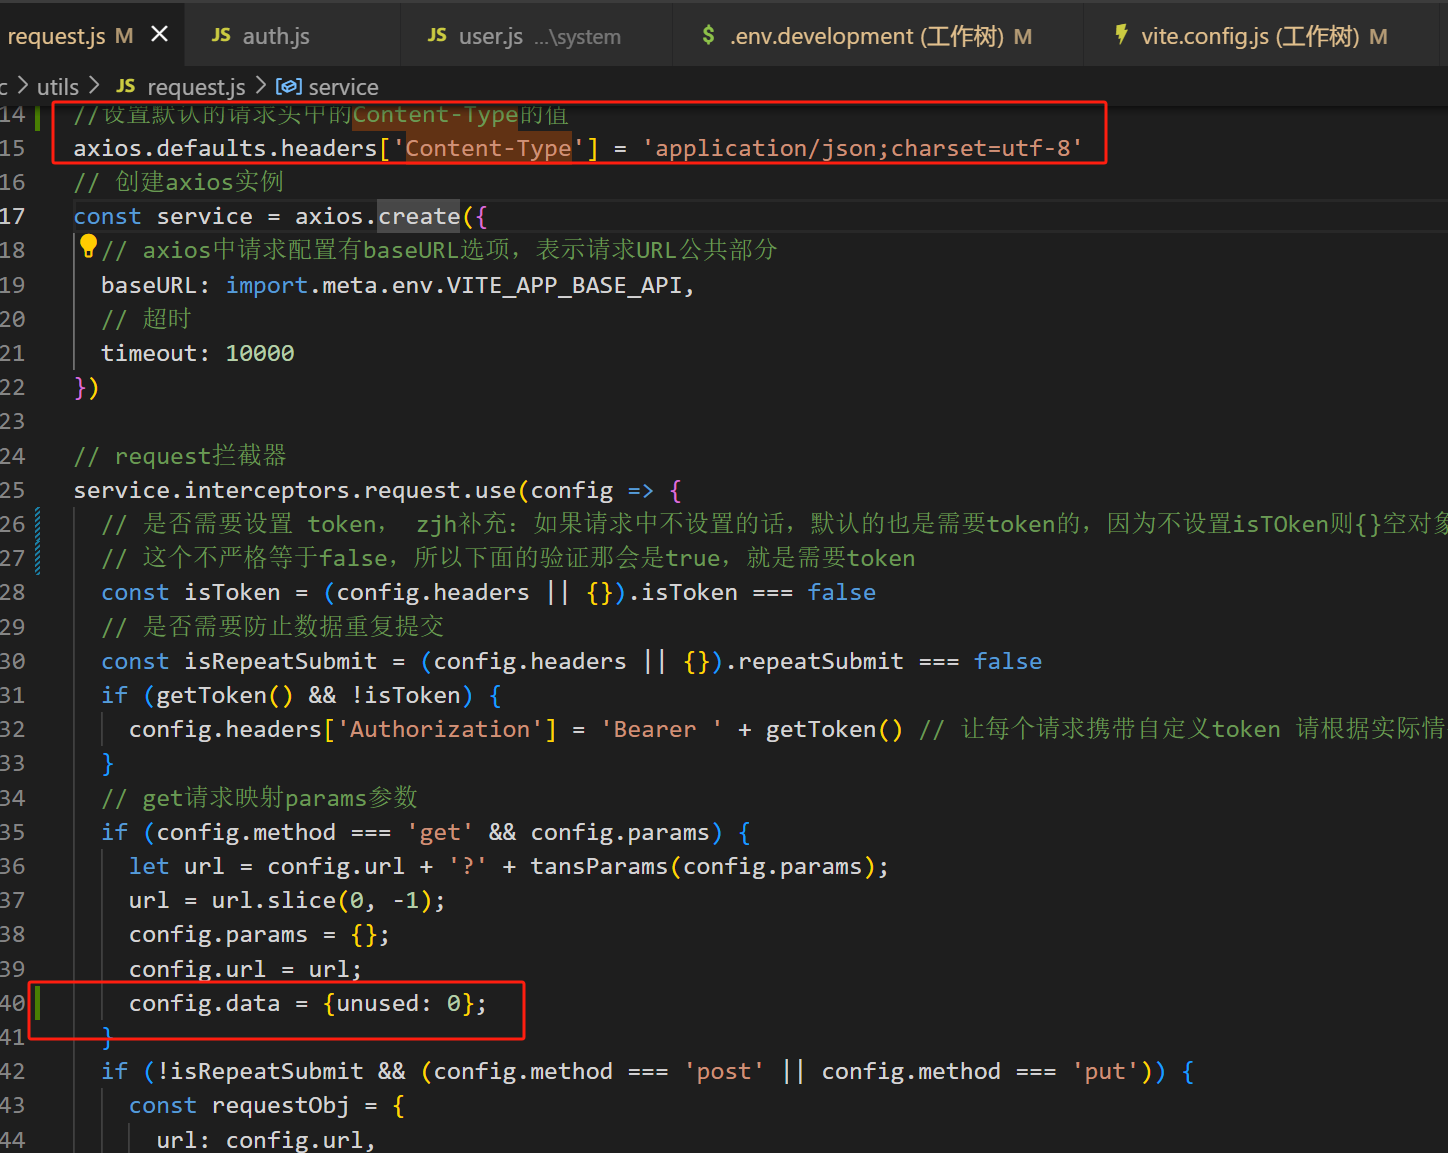Click the lightning icon on vite.config.js tab

(x=1121, y=35)
